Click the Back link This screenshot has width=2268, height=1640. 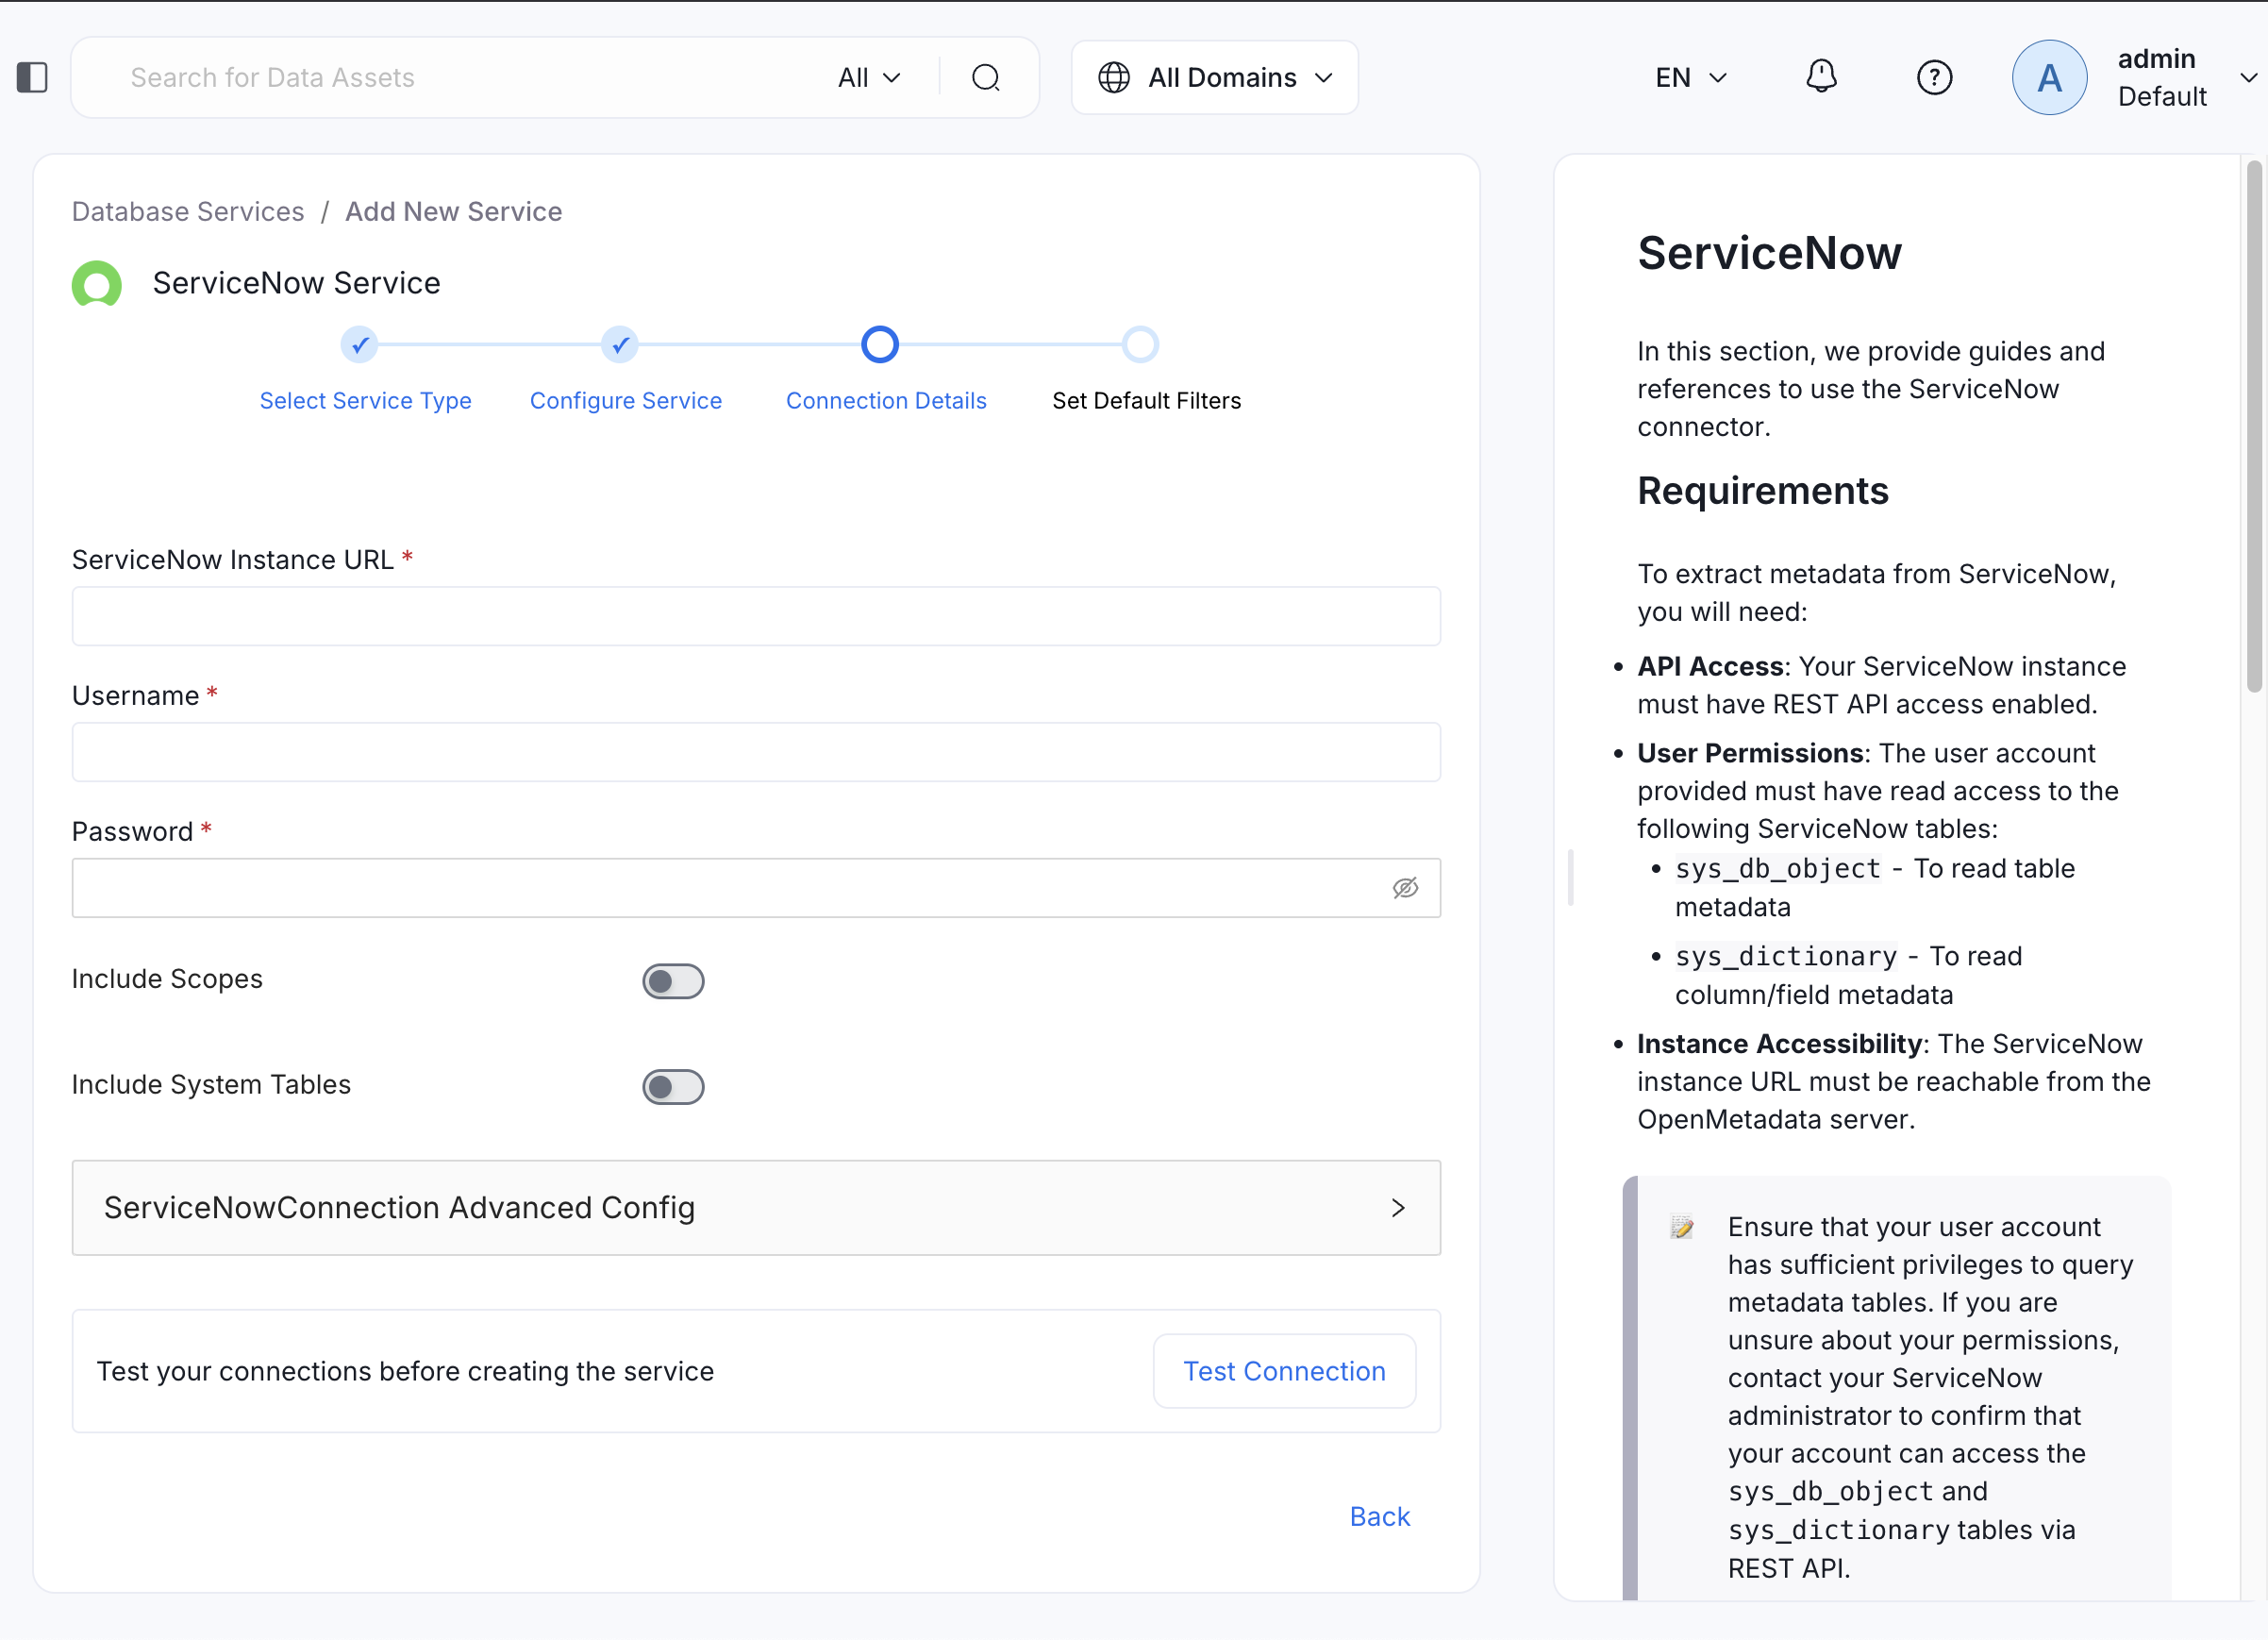[1379, 1516]
